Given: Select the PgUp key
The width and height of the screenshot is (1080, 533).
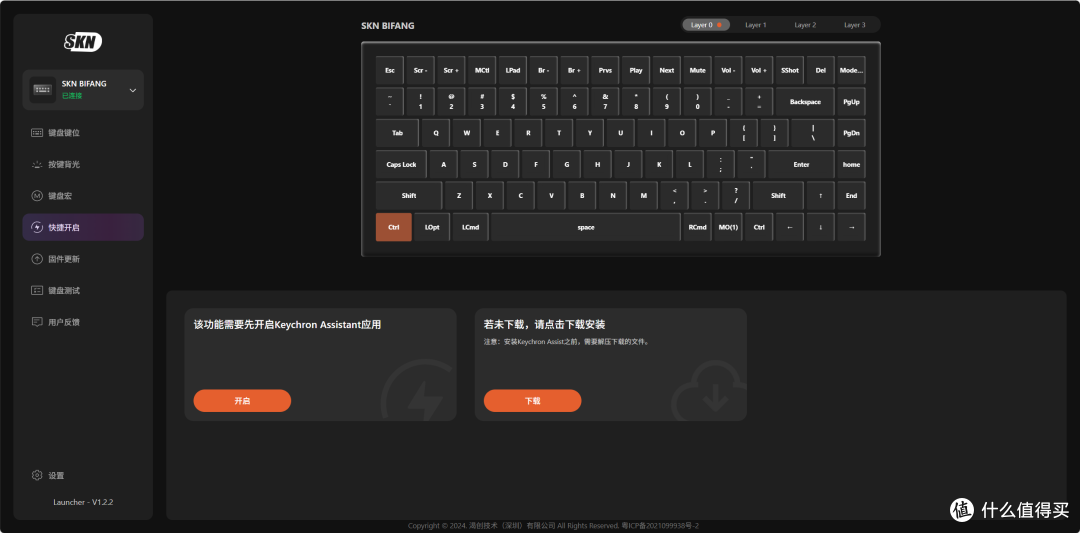Looking at the screenshot, I should click(x=851, y=102).
